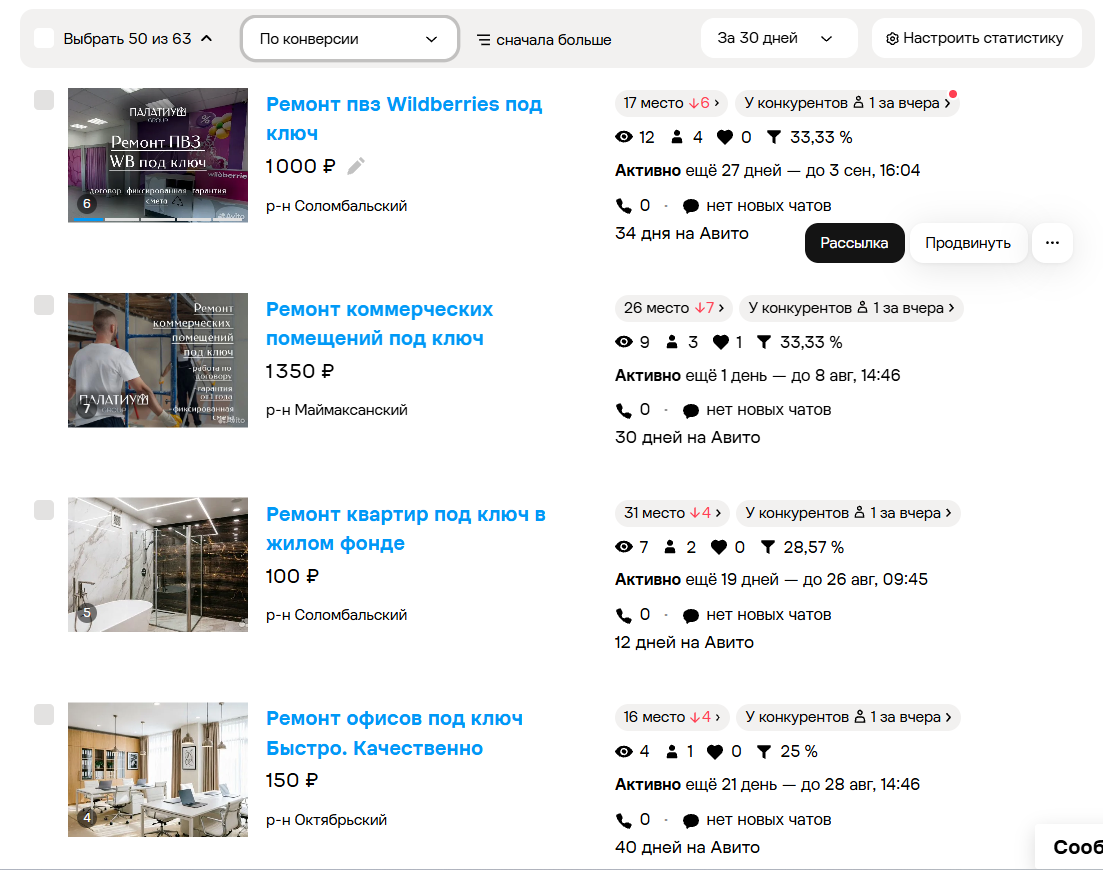Screen dimensions: 1103x870
Task: Open У конкурентов badge of the 26 место listing
Action: (851, 308)
